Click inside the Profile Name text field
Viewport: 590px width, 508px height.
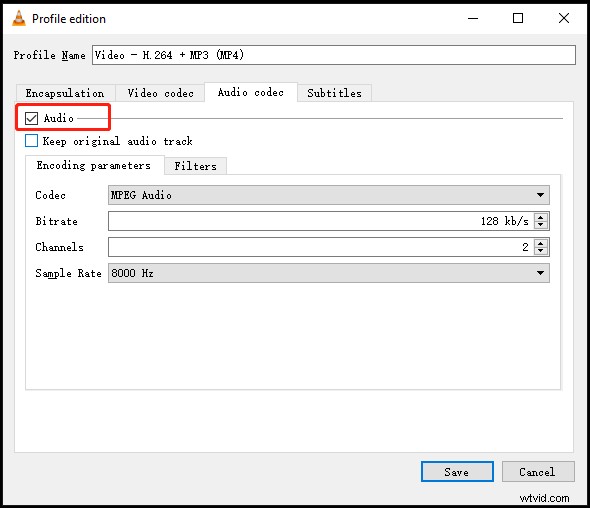tap(334, 55)
